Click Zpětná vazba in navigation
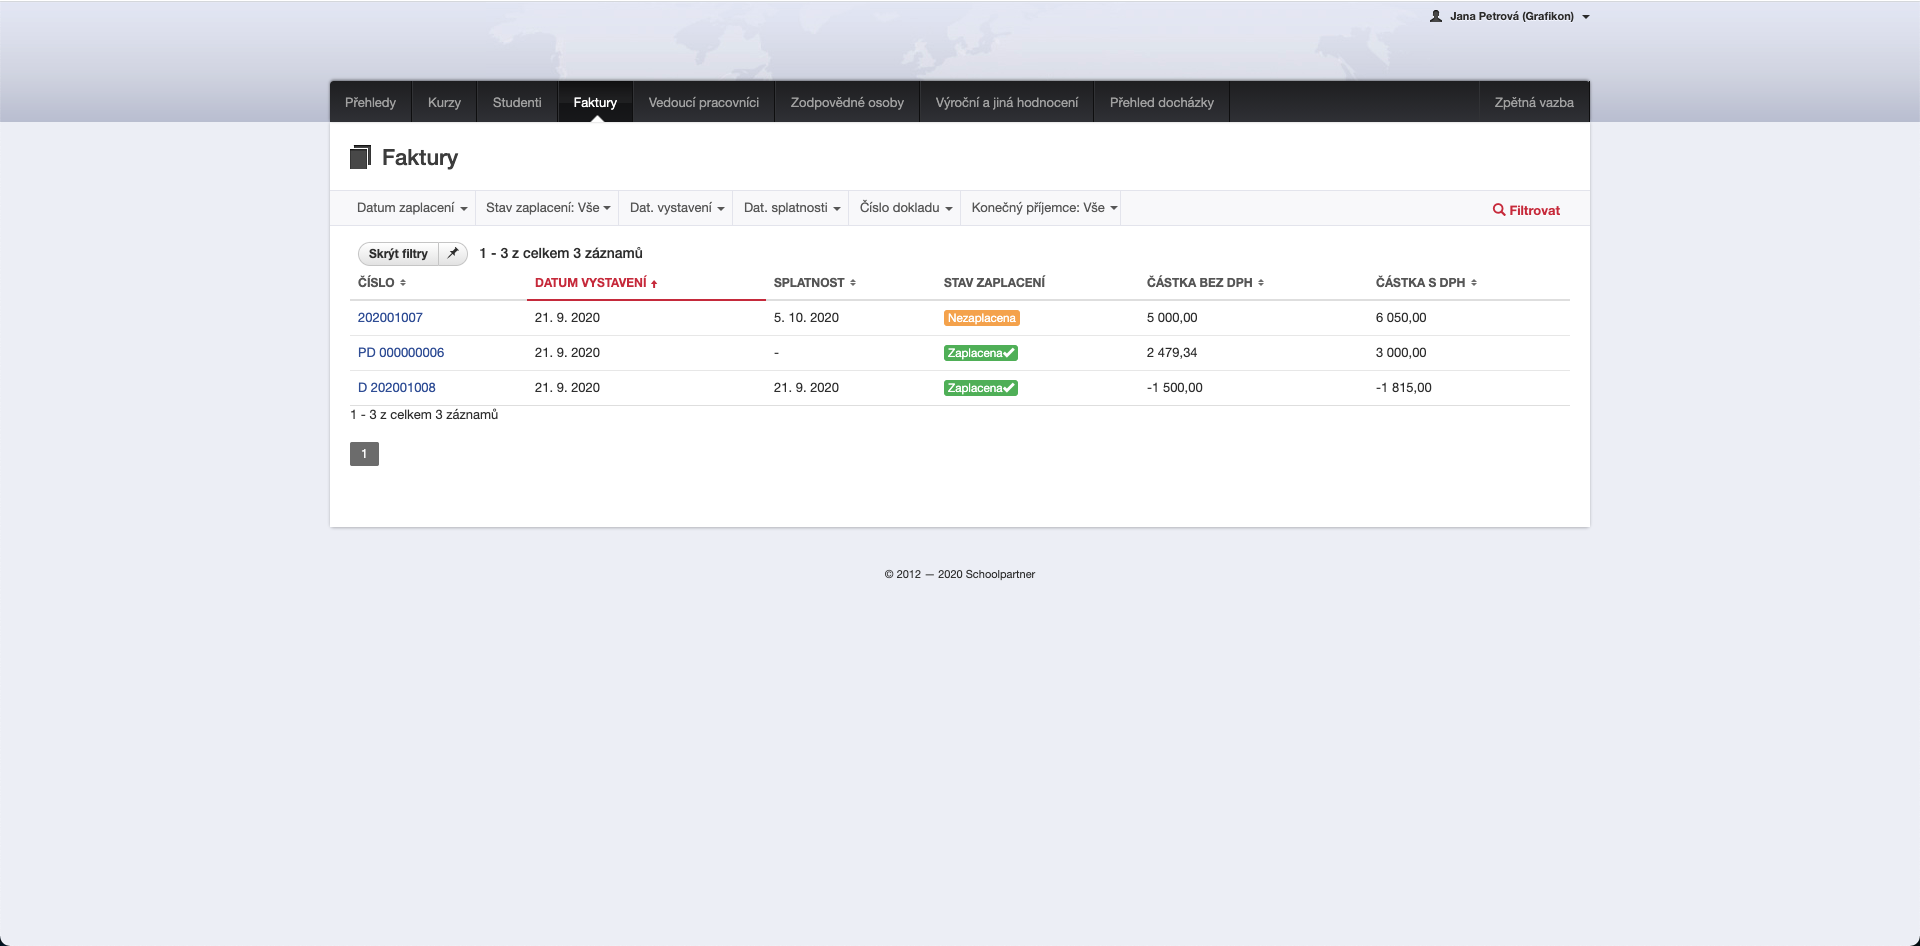 tap(1534, 102)
